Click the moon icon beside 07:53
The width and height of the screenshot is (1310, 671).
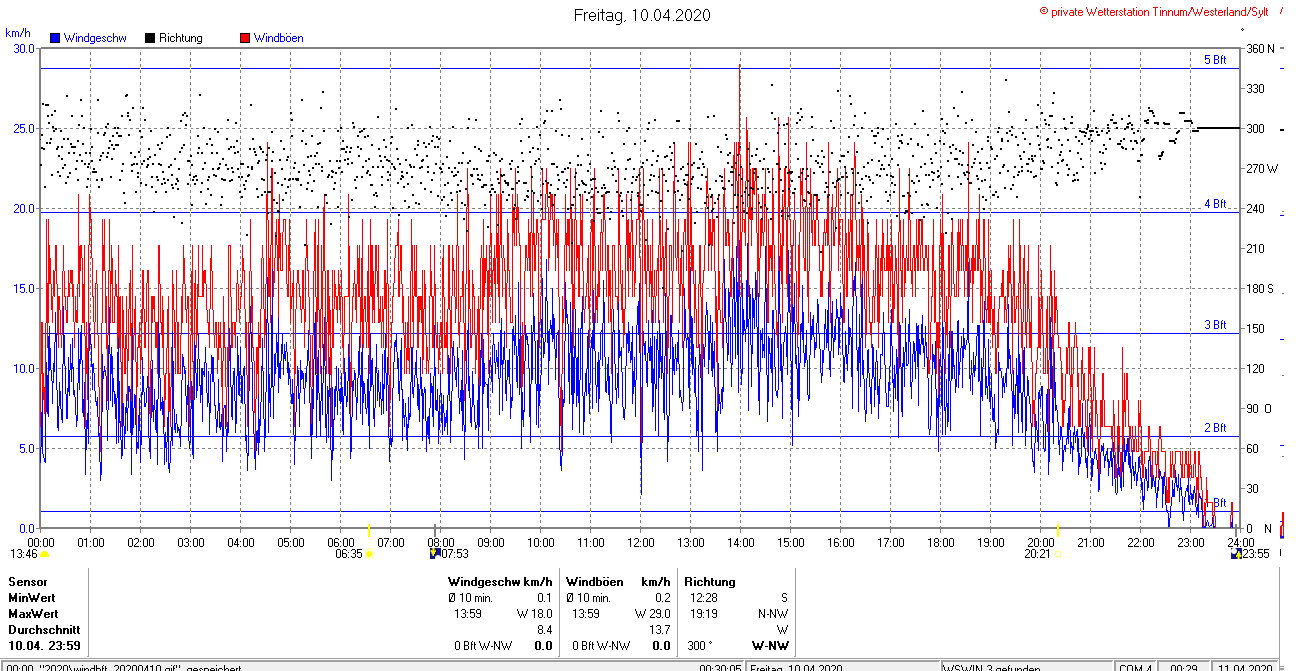pos(435,553)
